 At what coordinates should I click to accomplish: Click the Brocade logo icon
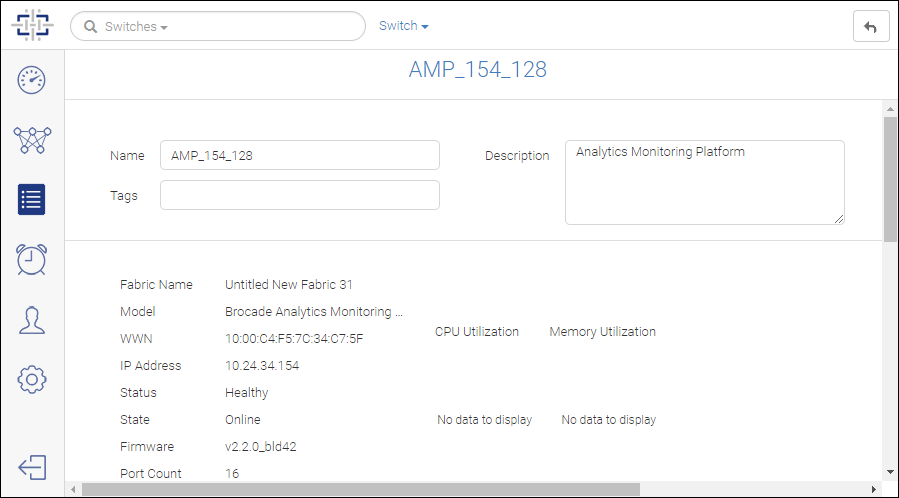pos(32,25)
